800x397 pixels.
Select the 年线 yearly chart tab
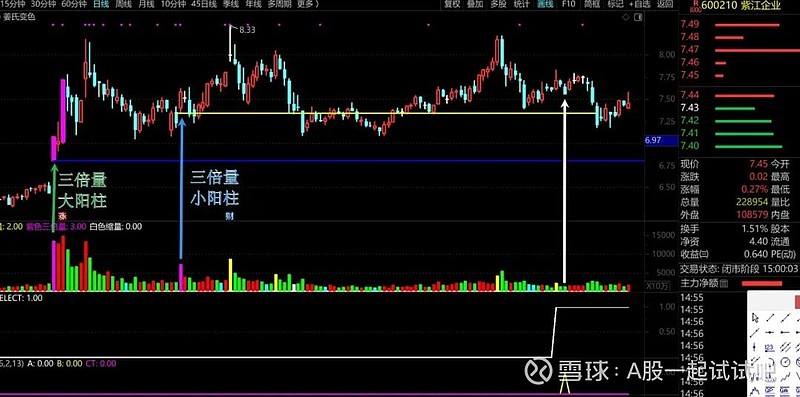point(253,4)
